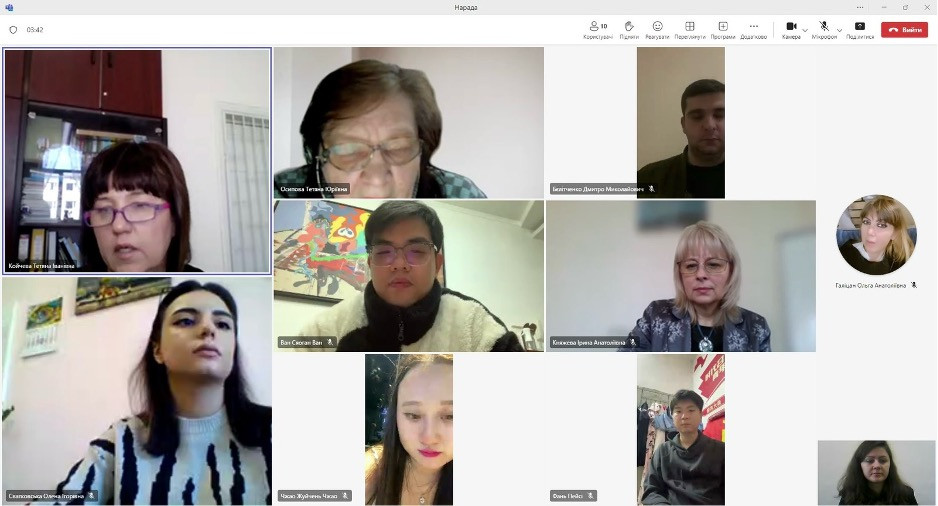Open title bar three-dots settings menu
Screen dimensions: 938x506
[860, 7]
